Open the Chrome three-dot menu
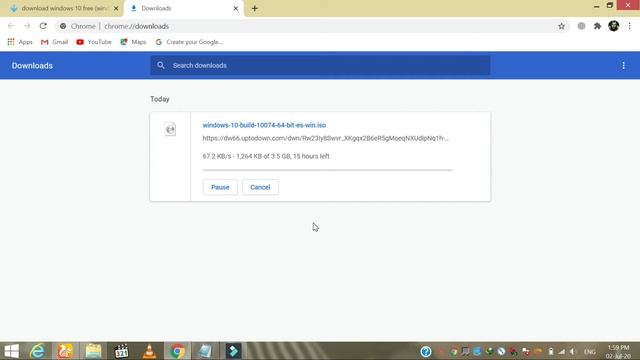Viewport: 640px width, 360px height. pos(629,26)
